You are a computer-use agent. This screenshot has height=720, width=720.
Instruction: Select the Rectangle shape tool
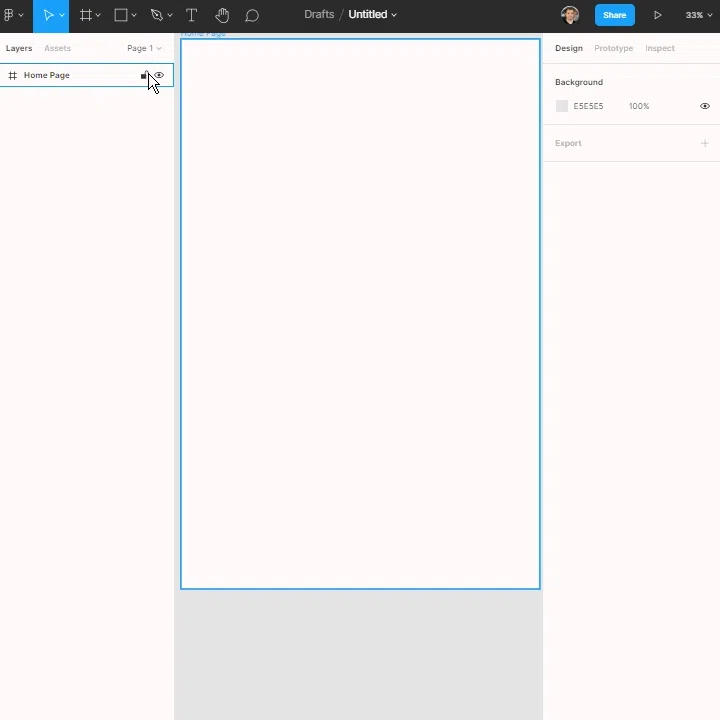pos(121,15)
